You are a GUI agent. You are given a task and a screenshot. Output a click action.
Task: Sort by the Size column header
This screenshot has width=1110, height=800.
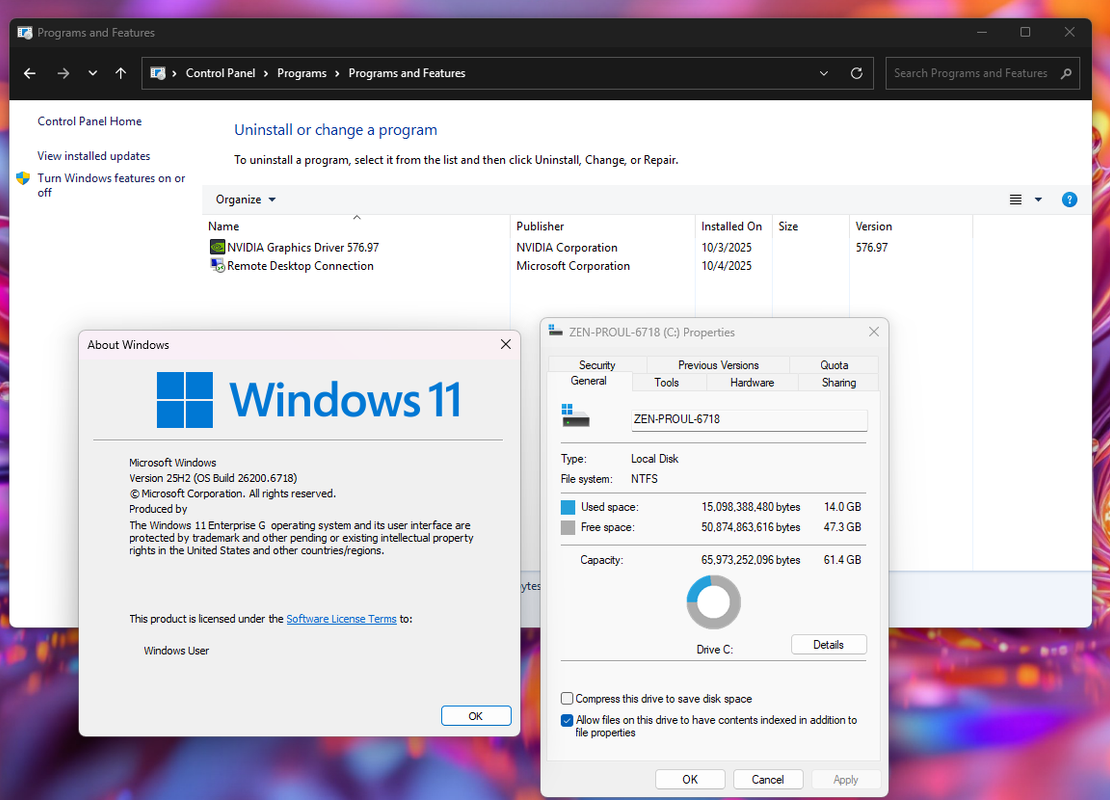pyautogui.click(x=811, y=226)
